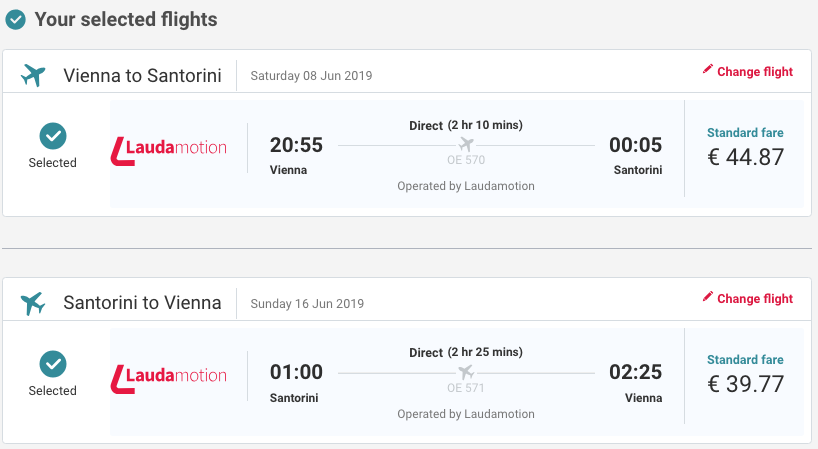Click the Saturday 08 Jun 2019 date
This screenshot has height=449, width=818.
point(311,76)
